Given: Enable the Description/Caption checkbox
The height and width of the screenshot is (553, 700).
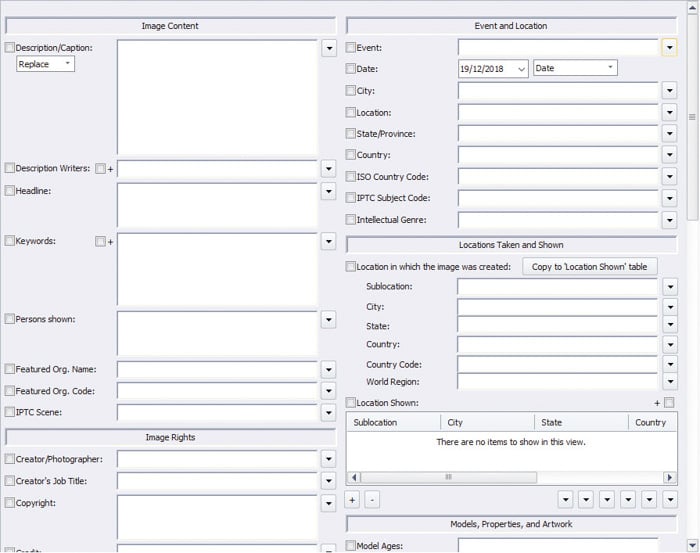Looking at the screenshot, I should (x=9, y=47).
